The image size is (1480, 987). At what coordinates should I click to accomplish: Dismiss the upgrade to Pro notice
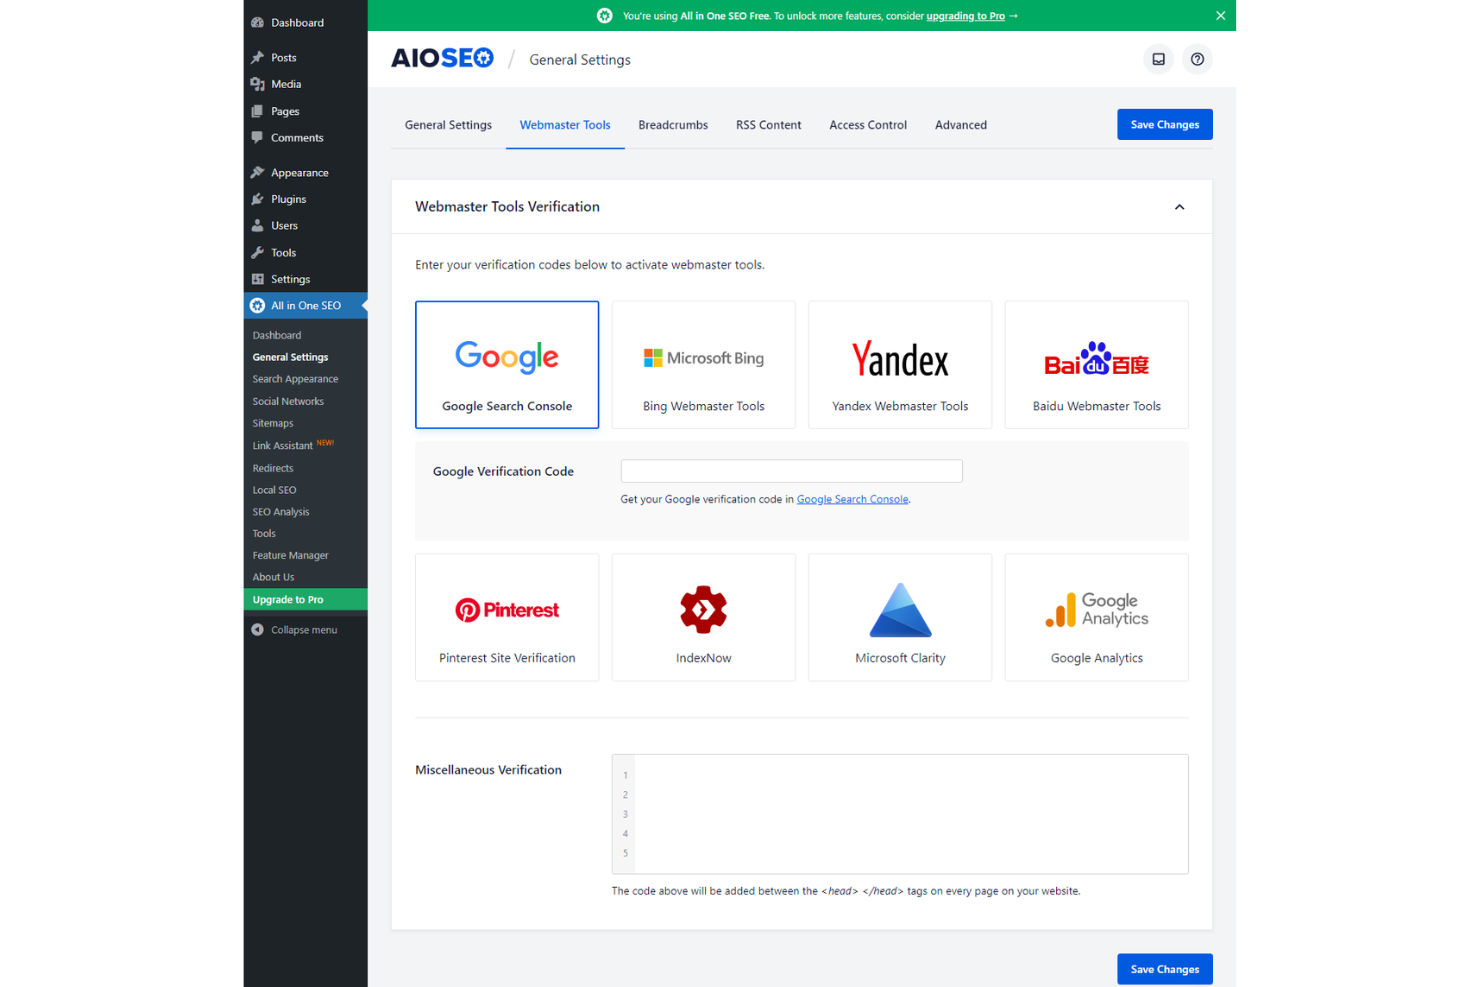1220,15
